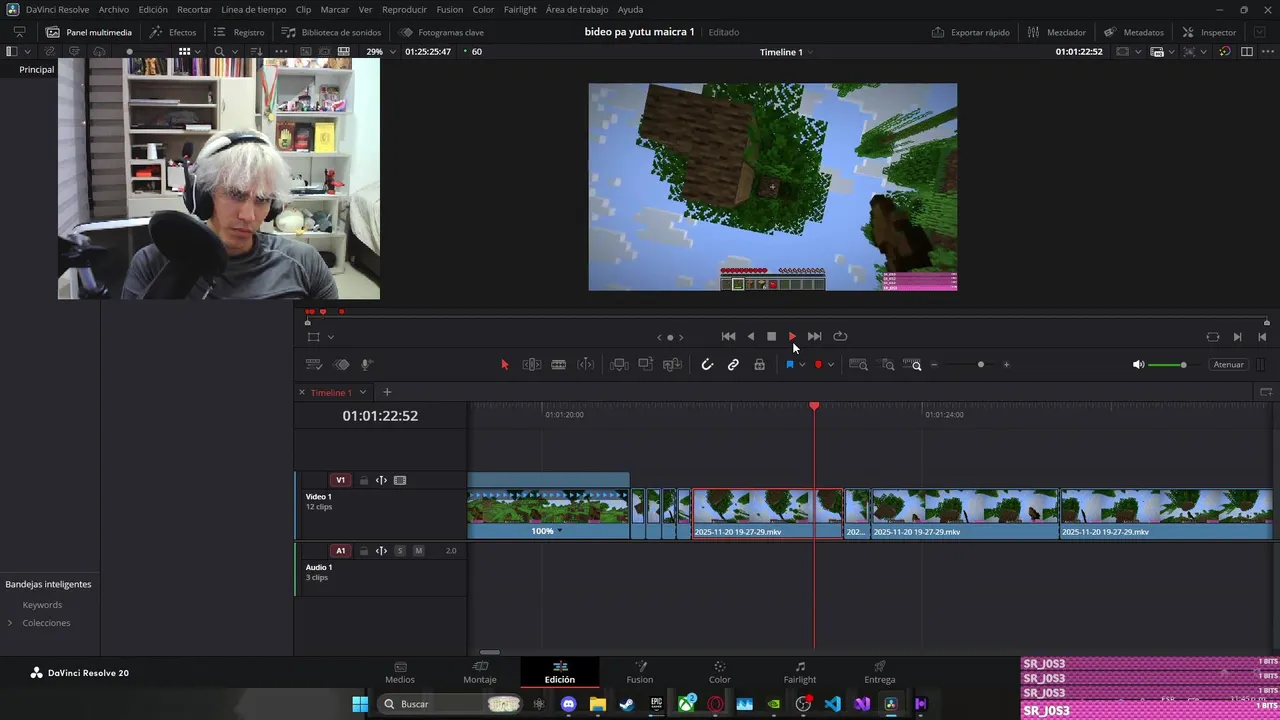Select the arrow Selection mode tool

coord(505,365)
